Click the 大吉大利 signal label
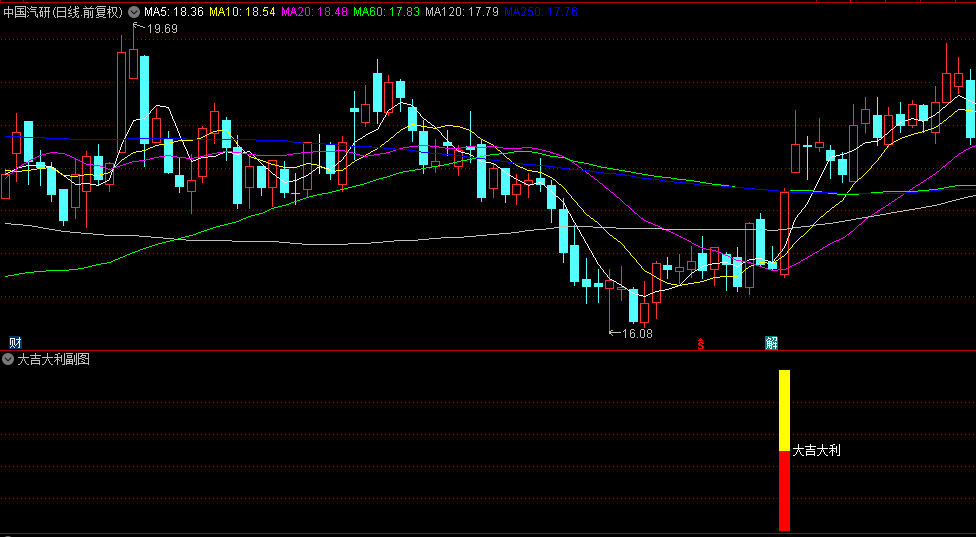The height and width of the screenshot is (537, 976). [816, 451]
